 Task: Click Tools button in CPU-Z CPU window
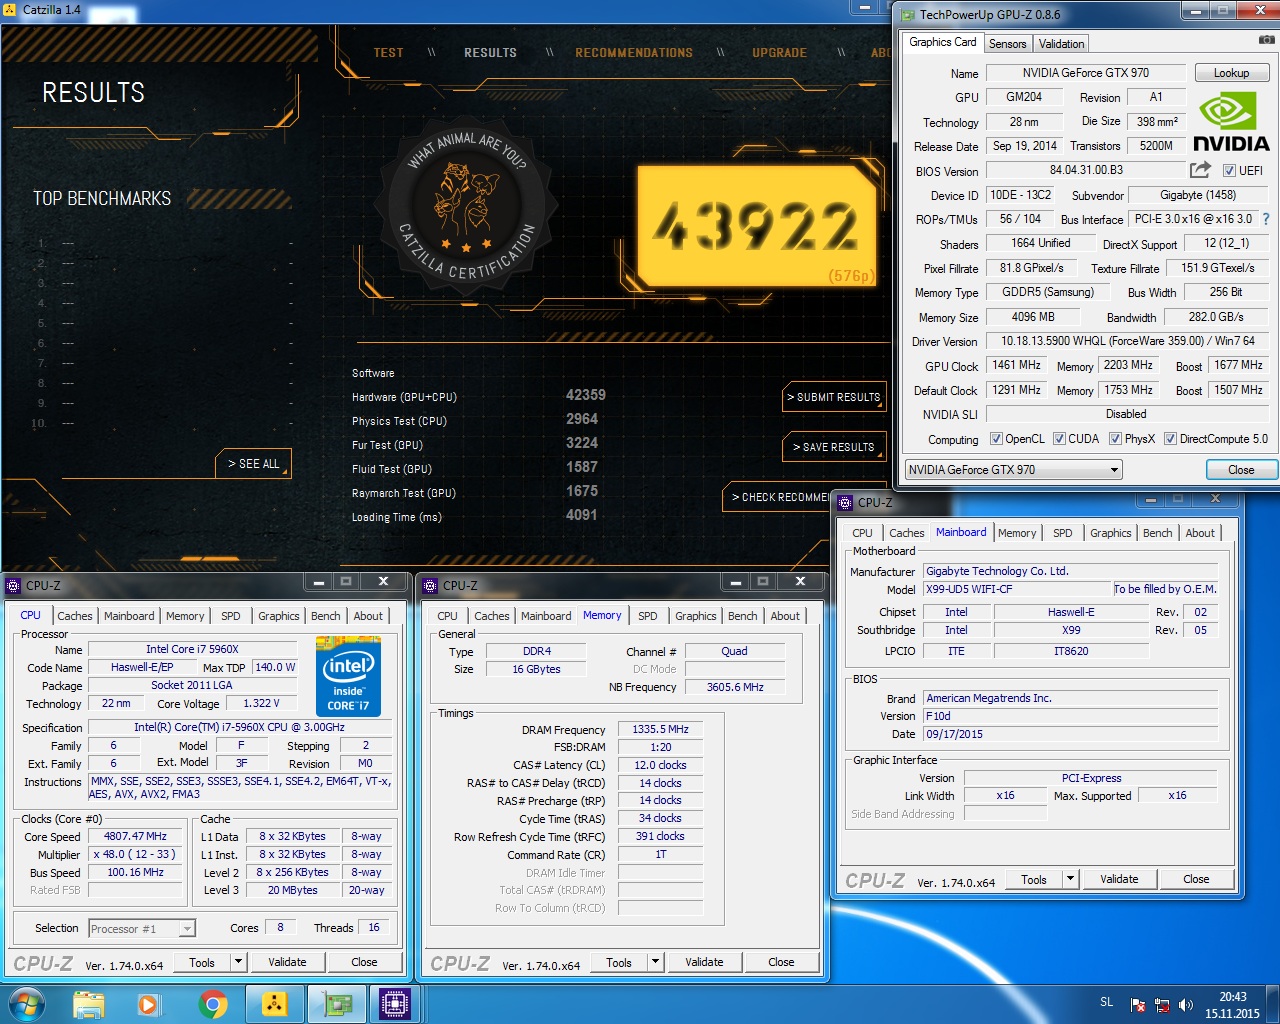pyautogui.click(x=202, y=962)
